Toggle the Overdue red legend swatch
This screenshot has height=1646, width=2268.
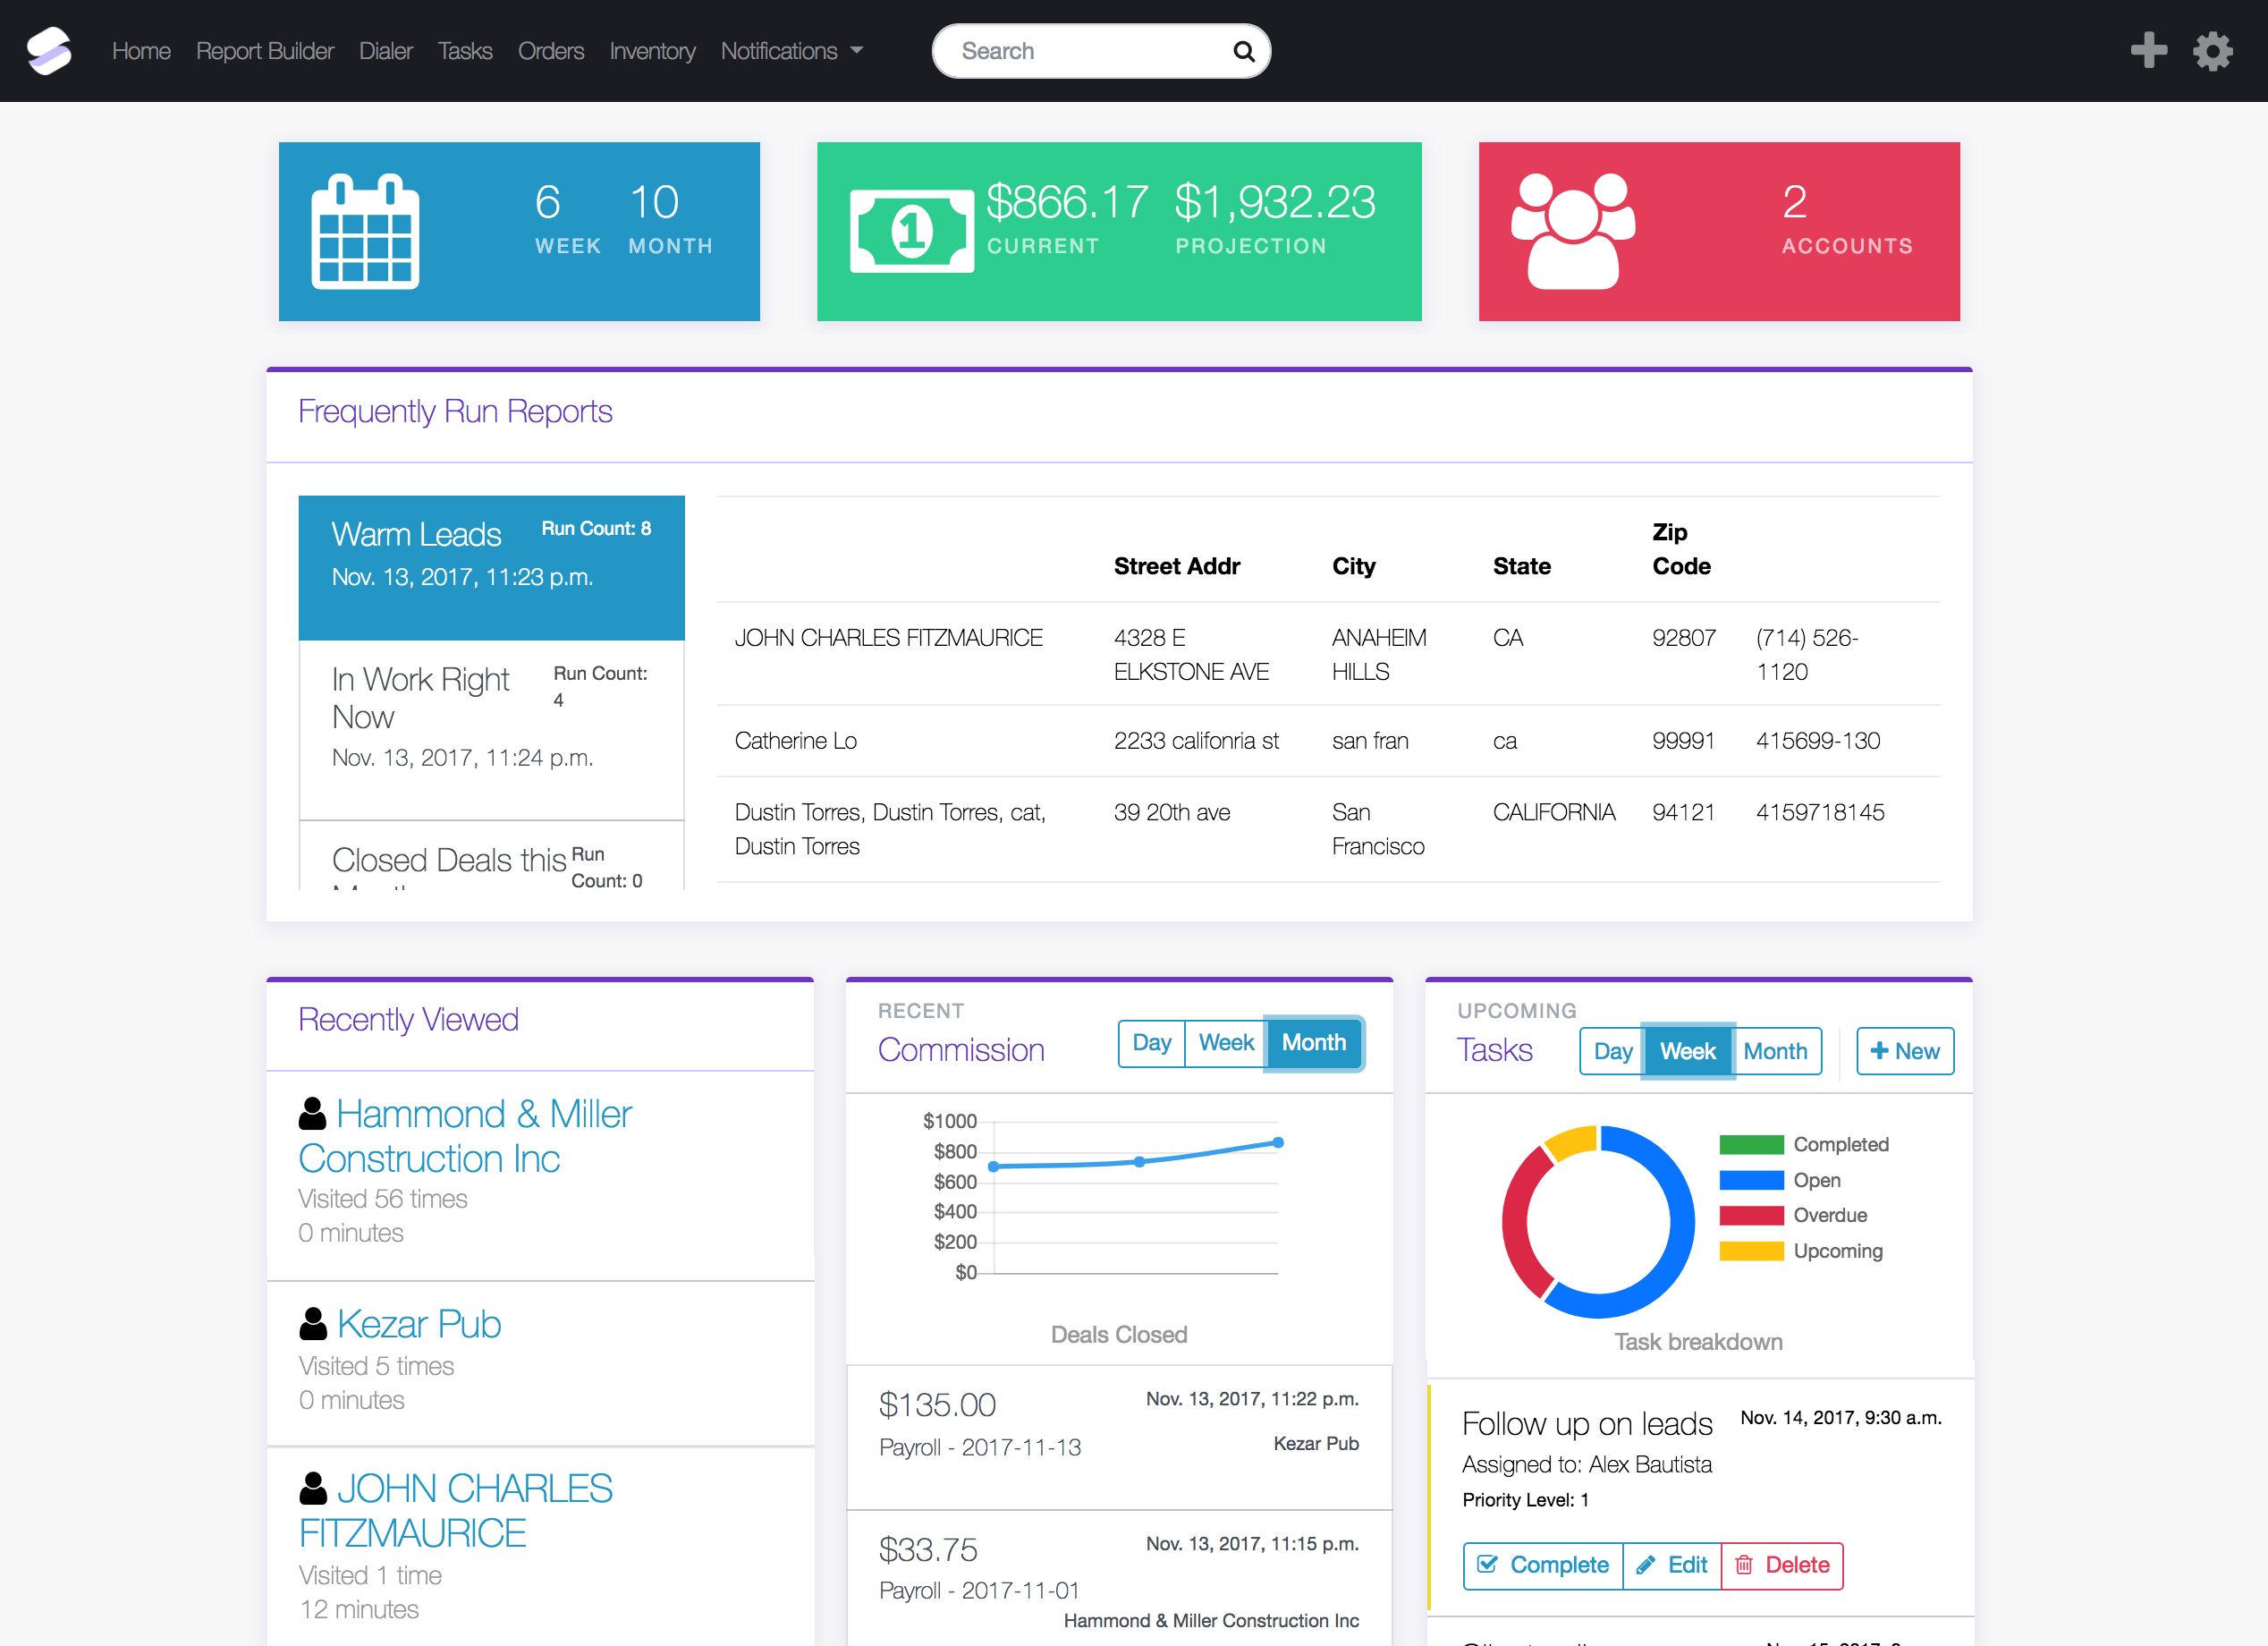[x=1751, y=1215]
